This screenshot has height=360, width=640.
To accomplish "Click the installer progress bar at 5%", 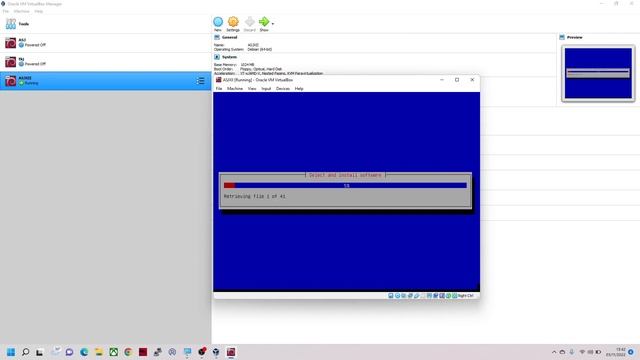I will [x=345, y=185].
